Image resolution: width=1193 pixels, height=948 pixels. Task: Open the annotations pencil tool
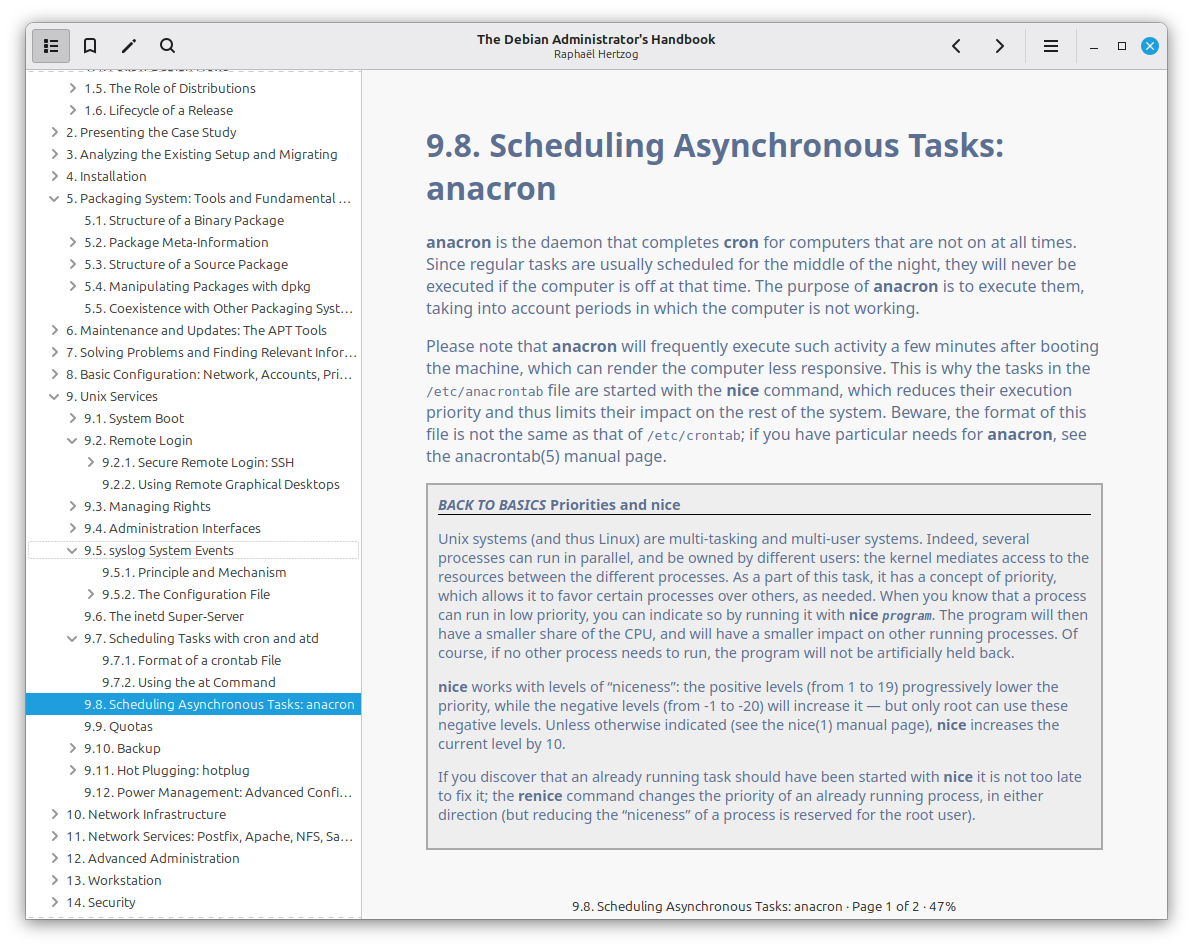click(x=129, y=46)
